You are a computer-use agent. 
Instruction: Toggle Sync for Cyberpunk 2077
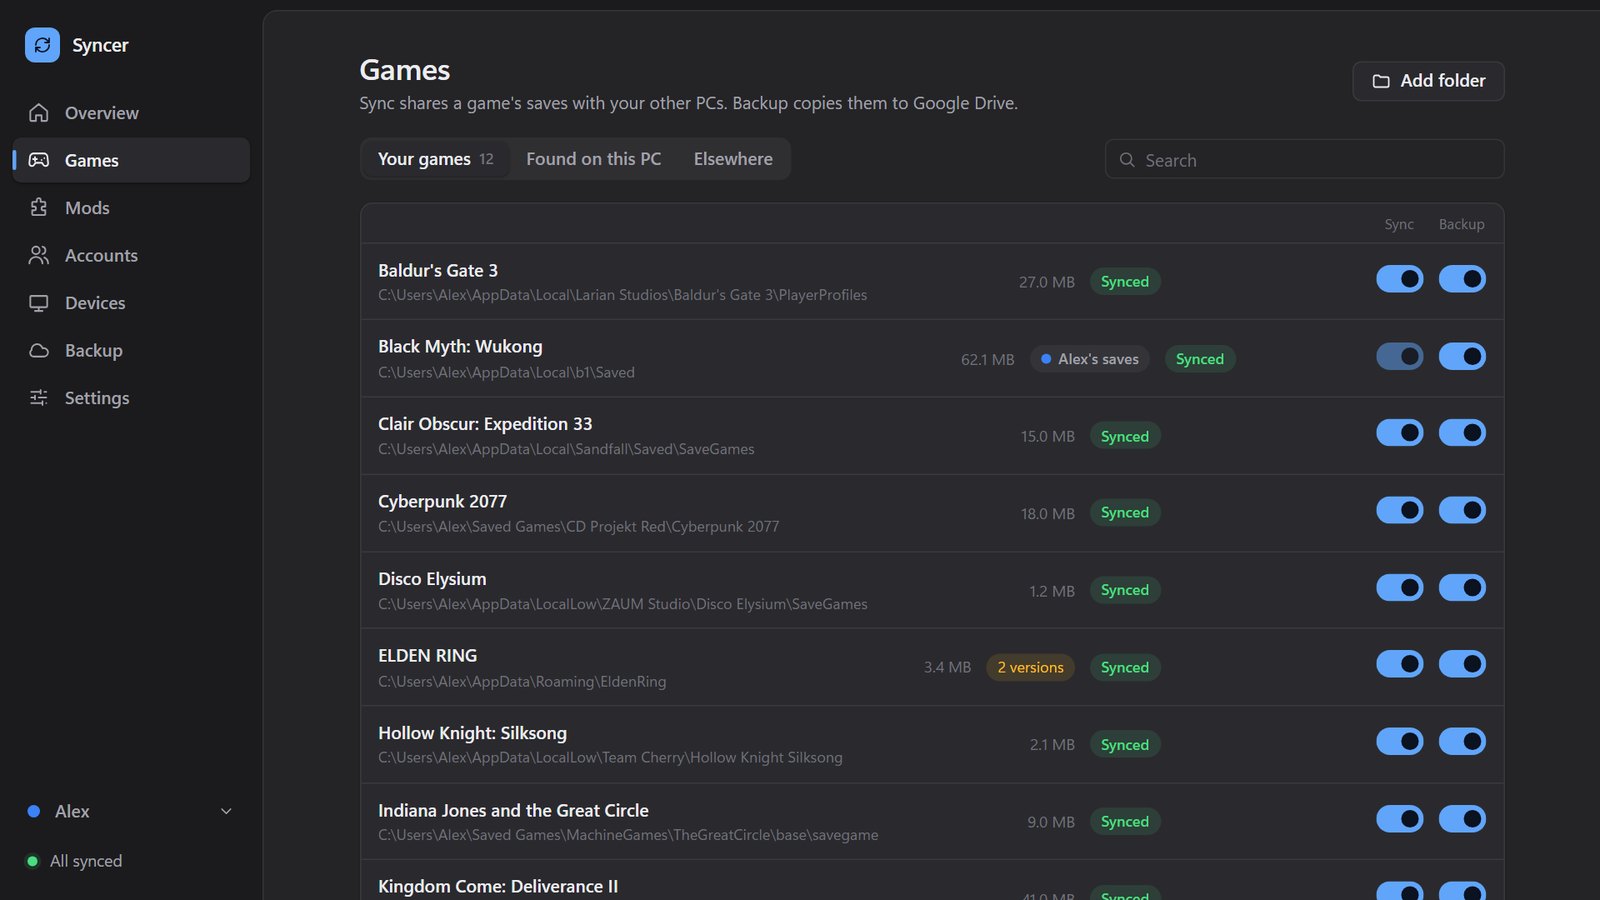[1400, 510]
